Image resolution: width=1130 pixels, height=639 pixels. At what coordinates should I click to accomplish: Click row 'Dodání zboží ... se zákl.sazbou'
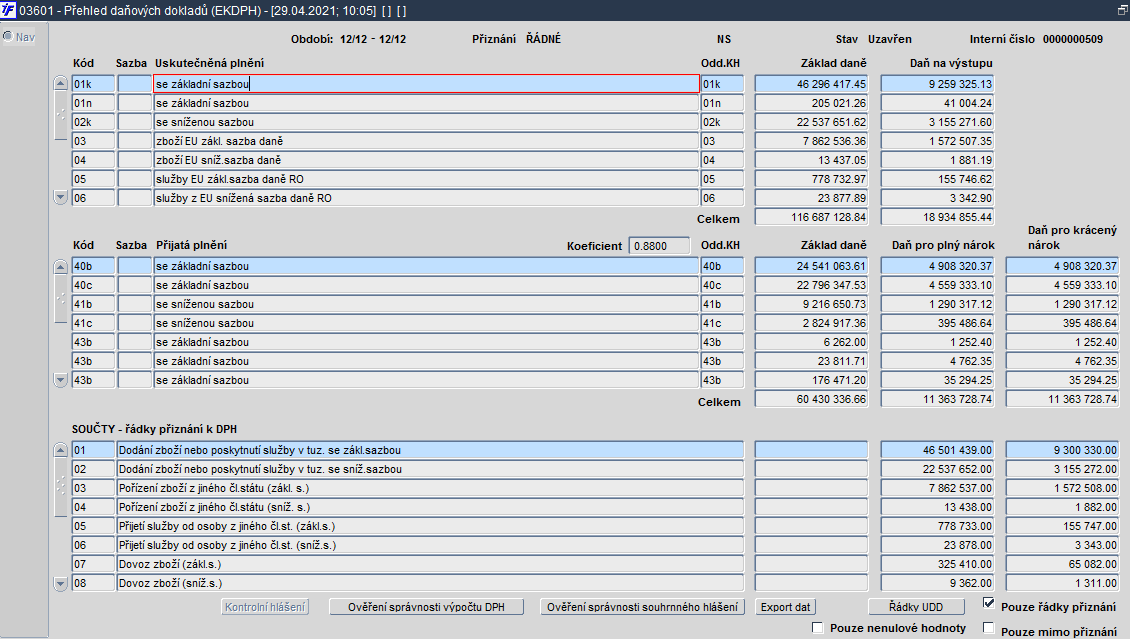tap(430, 450)
